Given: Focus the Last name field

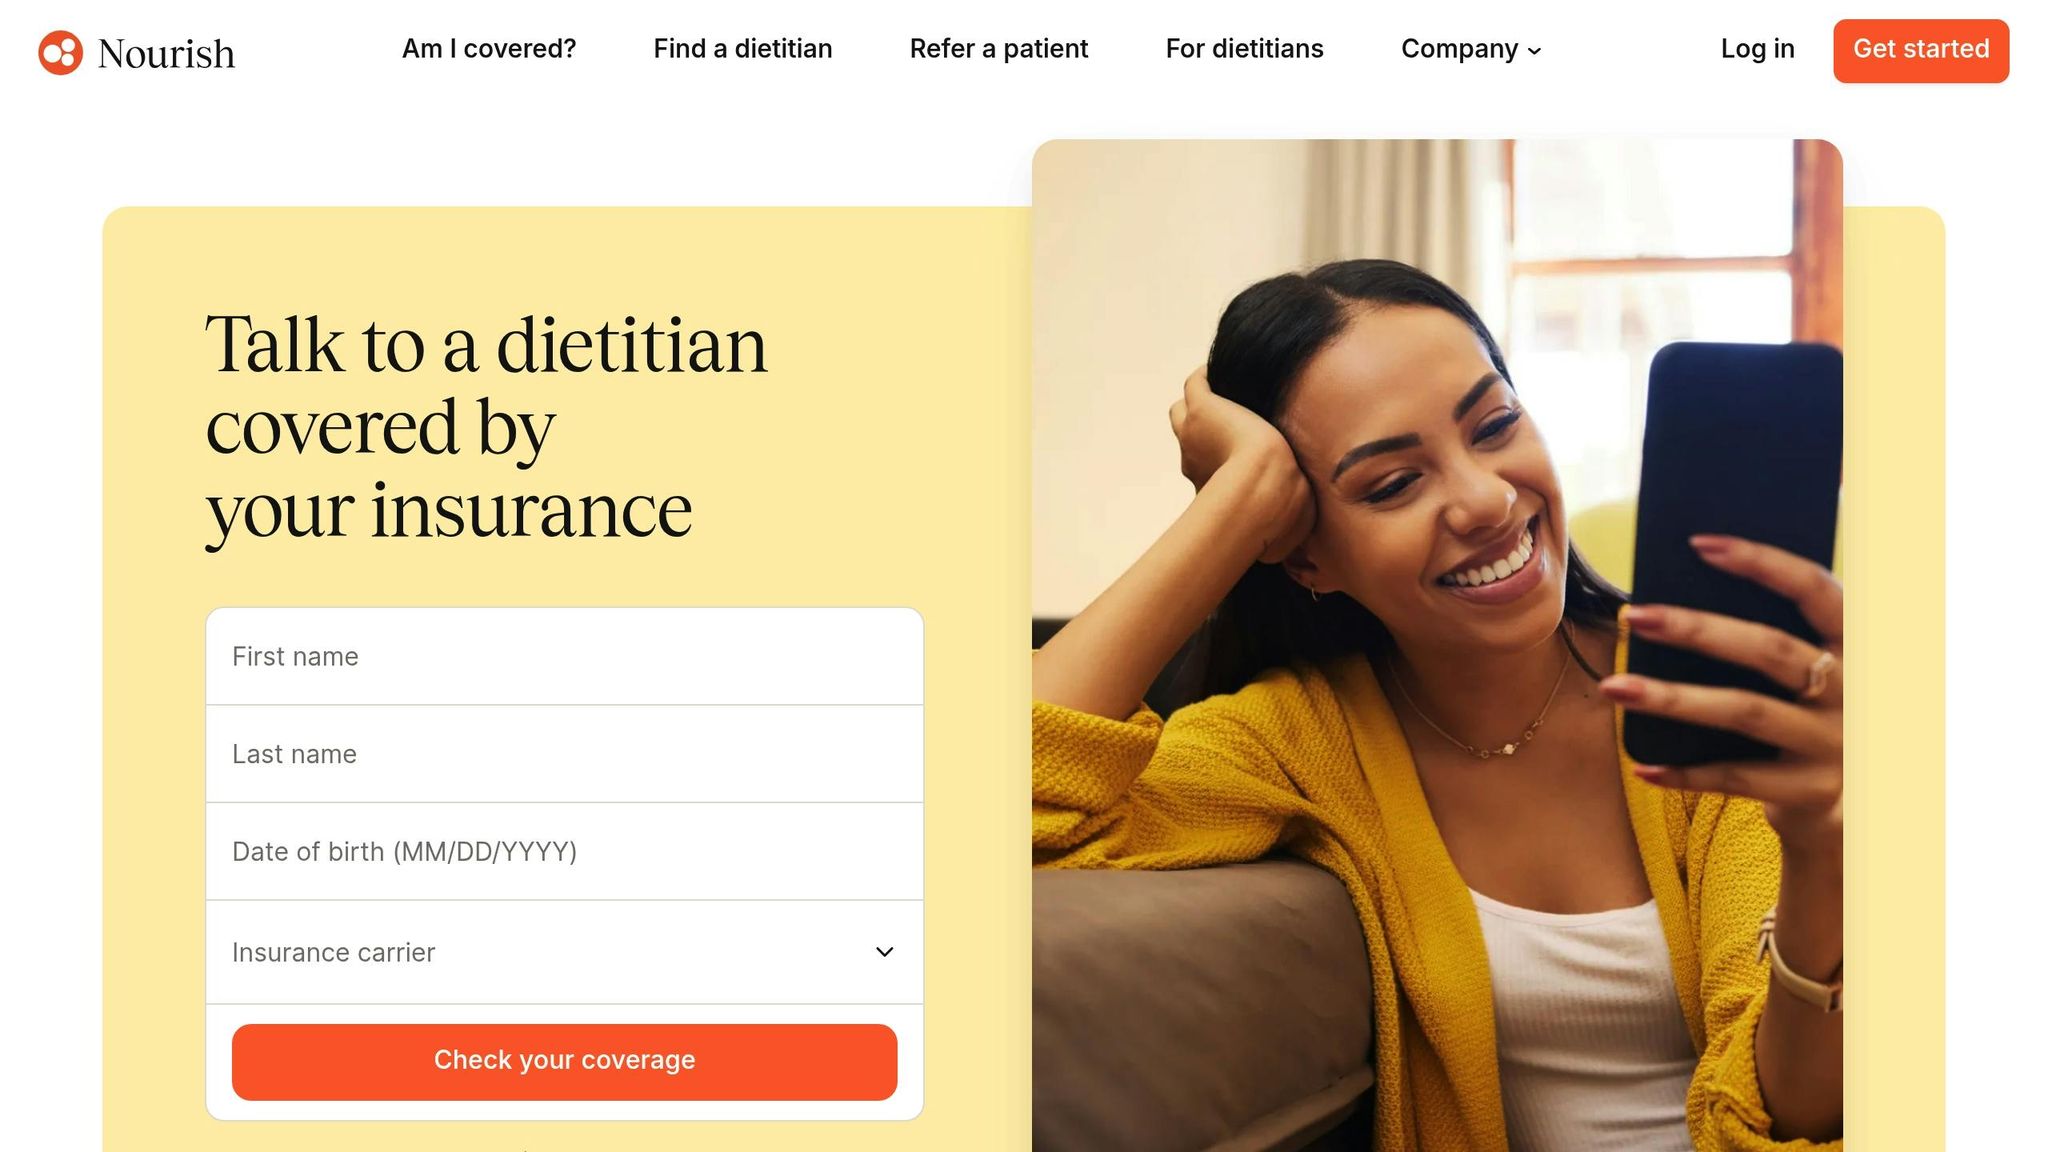Looking at the screenshot, I should (x=564, y=754).
